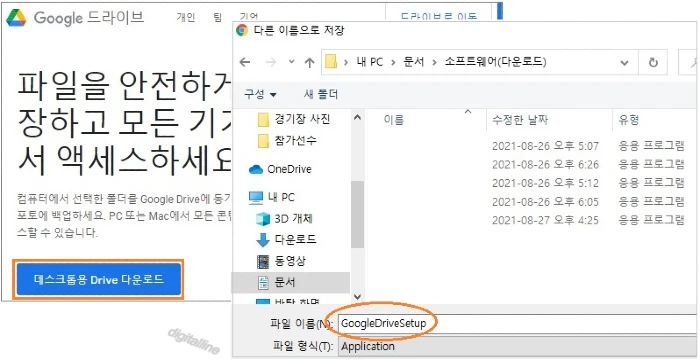Click the 소프트웨어(다운로드) breadcrumb
700x360 pixels.
point(496,62)
